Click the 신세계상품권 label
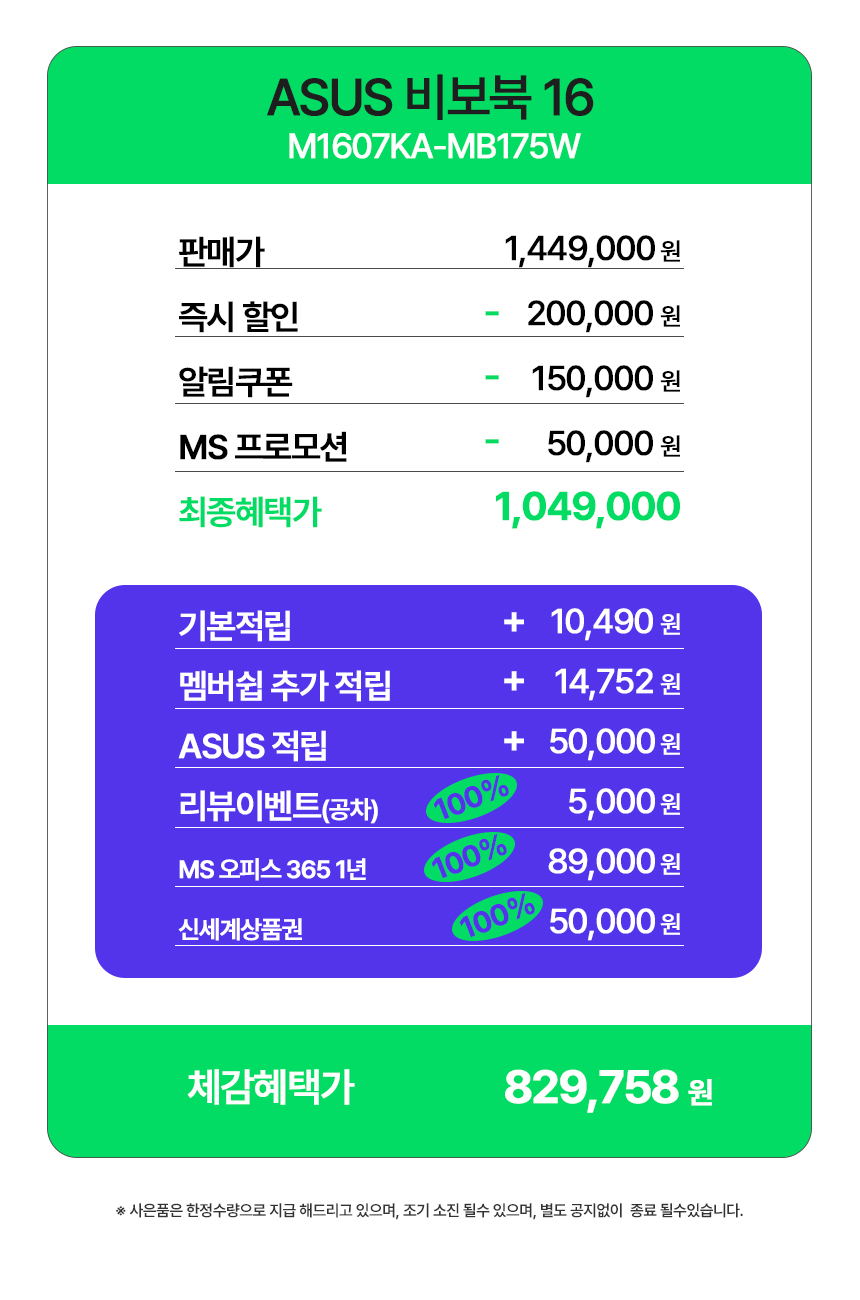Viewport: 860px width, 1300px height. 240,929
